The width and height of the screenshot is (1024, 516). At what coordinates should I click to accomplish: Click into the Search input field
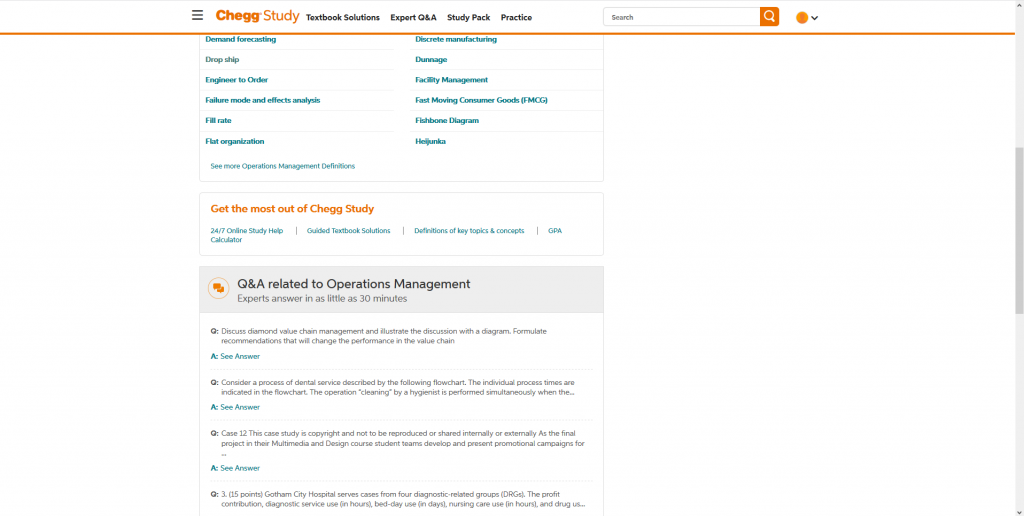[682, 17]
